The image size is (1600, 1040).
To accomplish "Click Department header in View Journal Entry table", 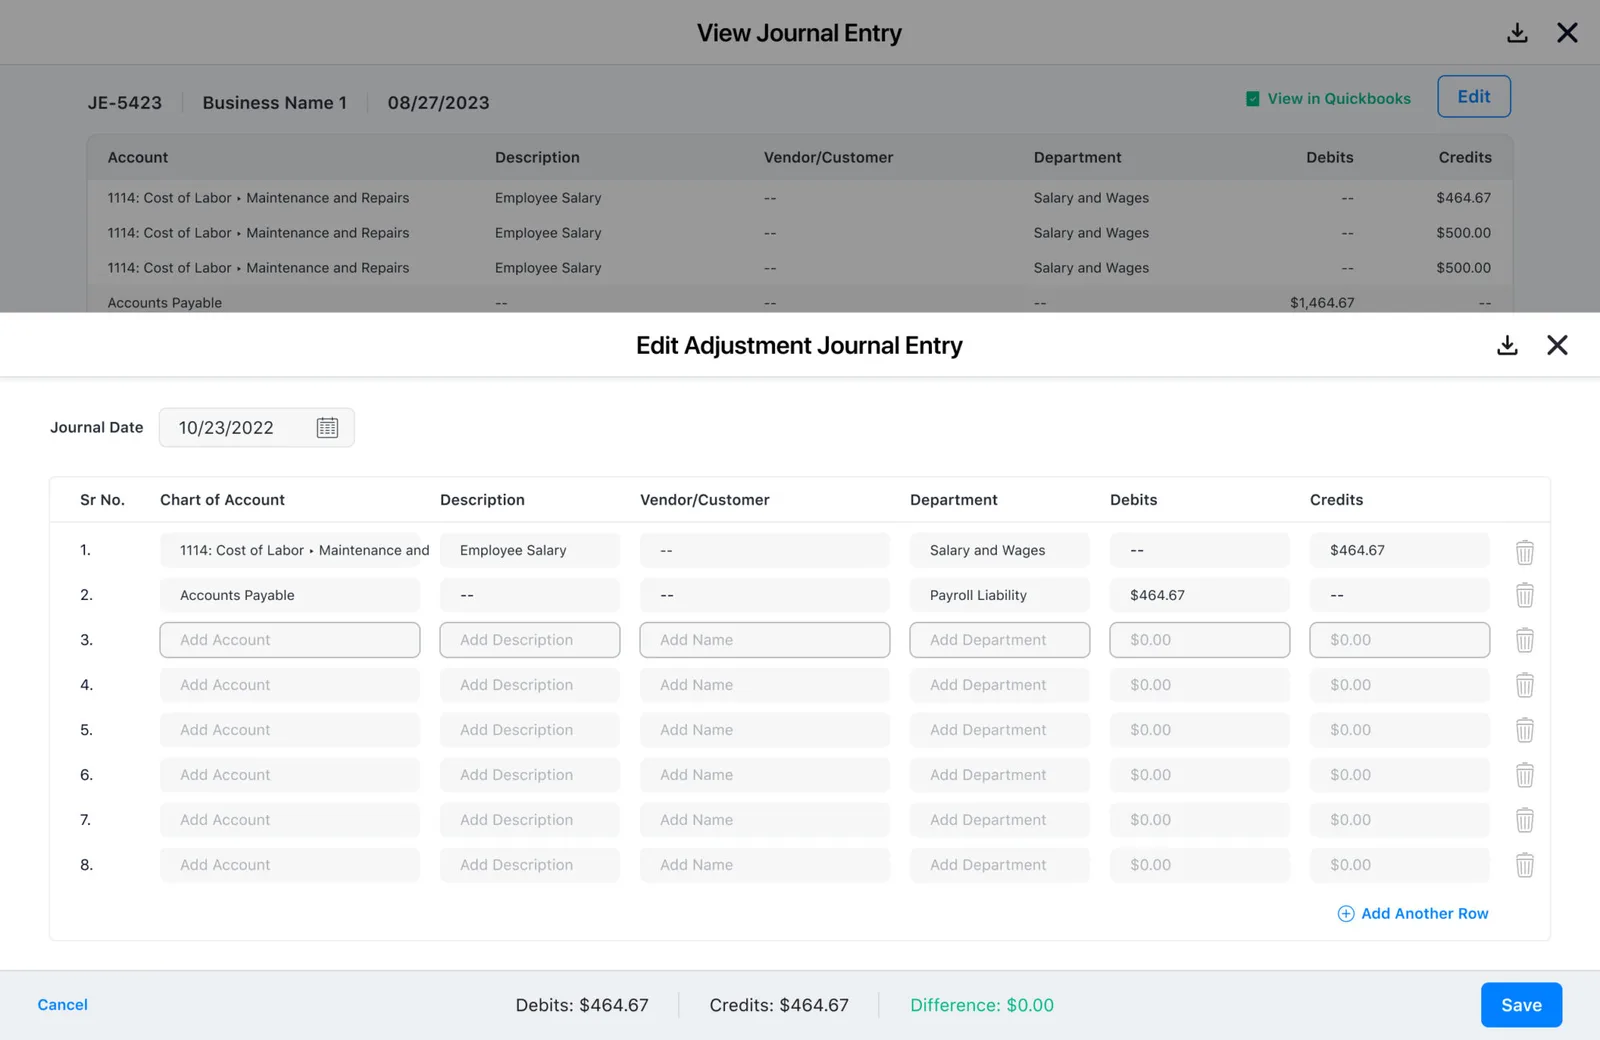I will coord(1077,158).
